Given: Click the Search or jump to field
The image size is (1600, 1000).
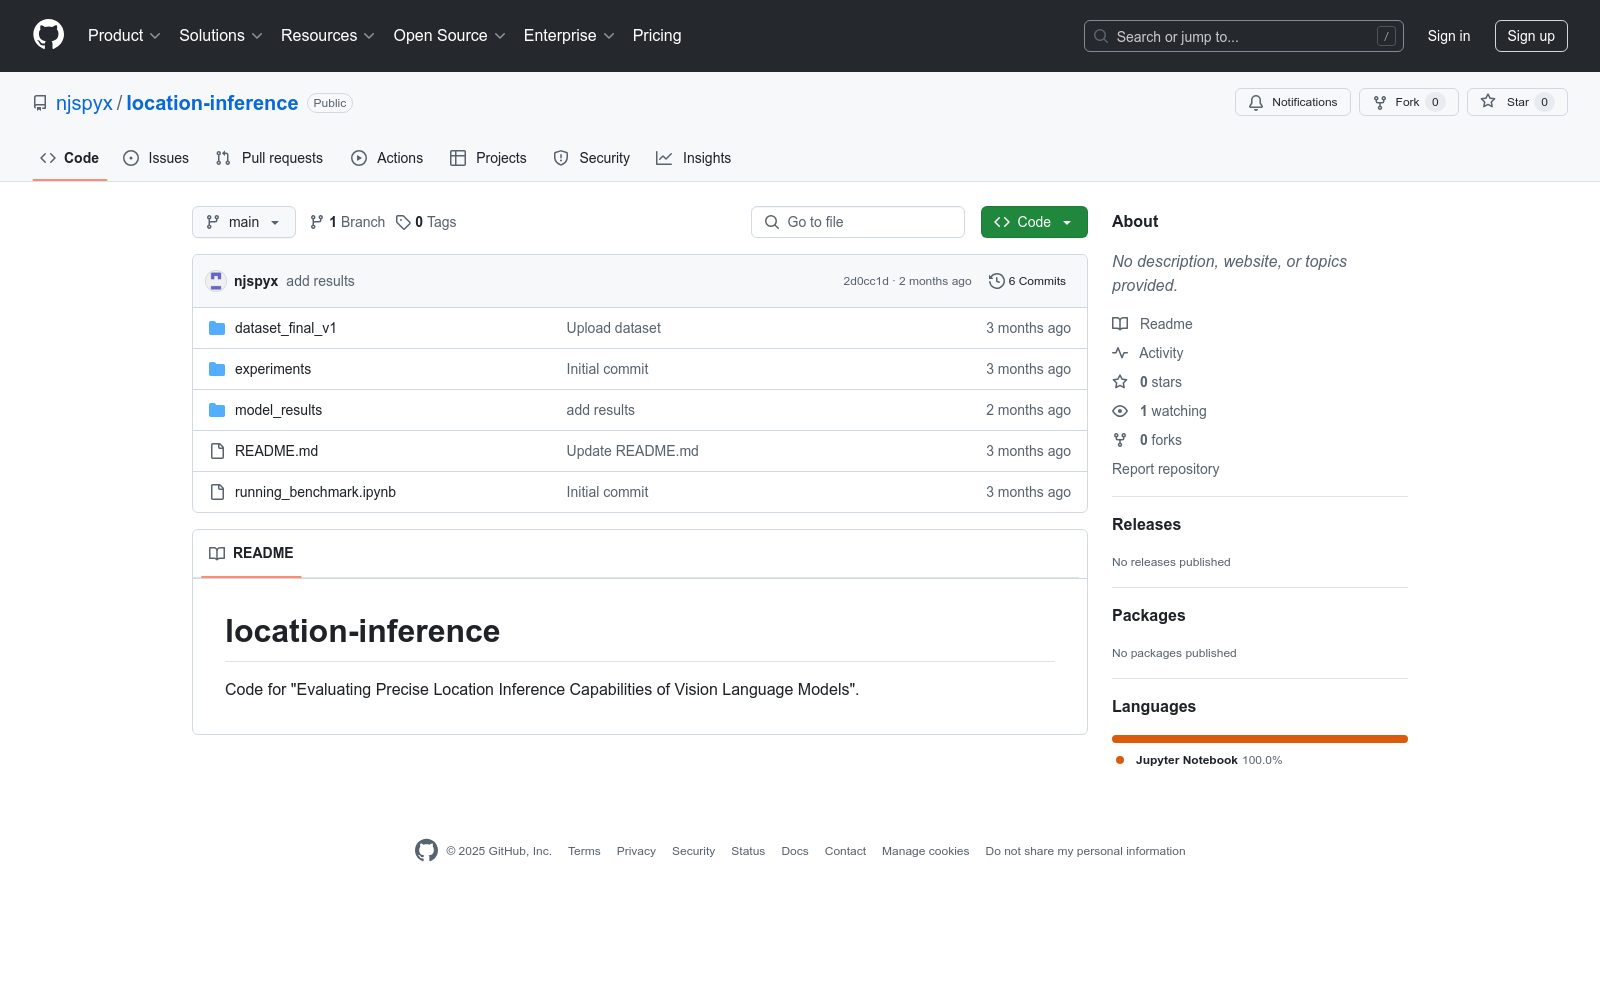Looking at the screenshot, I should coord(1244,36).
